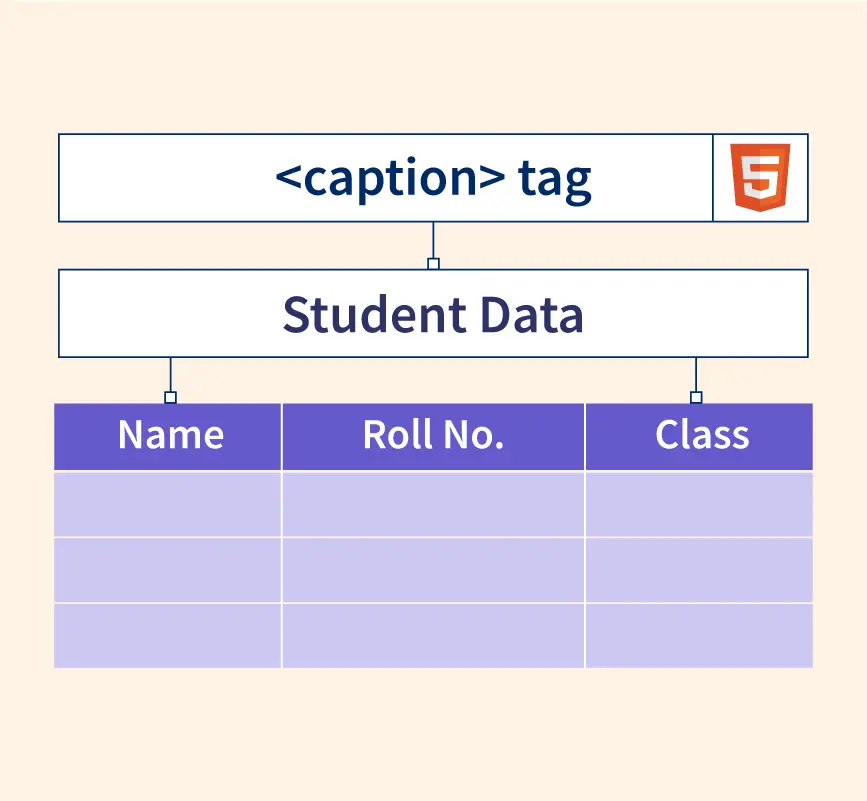Select the Class column header
Screen dimensions: 867x801
click(x=701, y=436)
